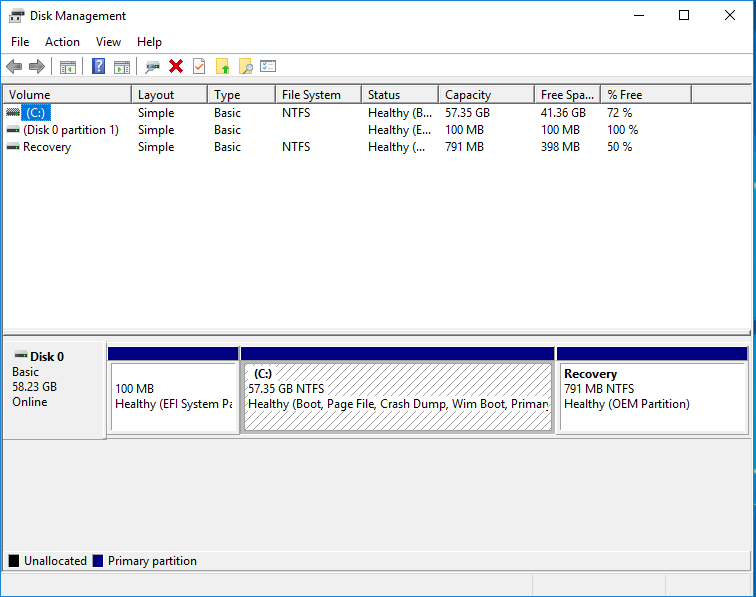756x597 pixels.
Task: Click the 57.35 GB capacity cell
Action: (x=467, y=112)
